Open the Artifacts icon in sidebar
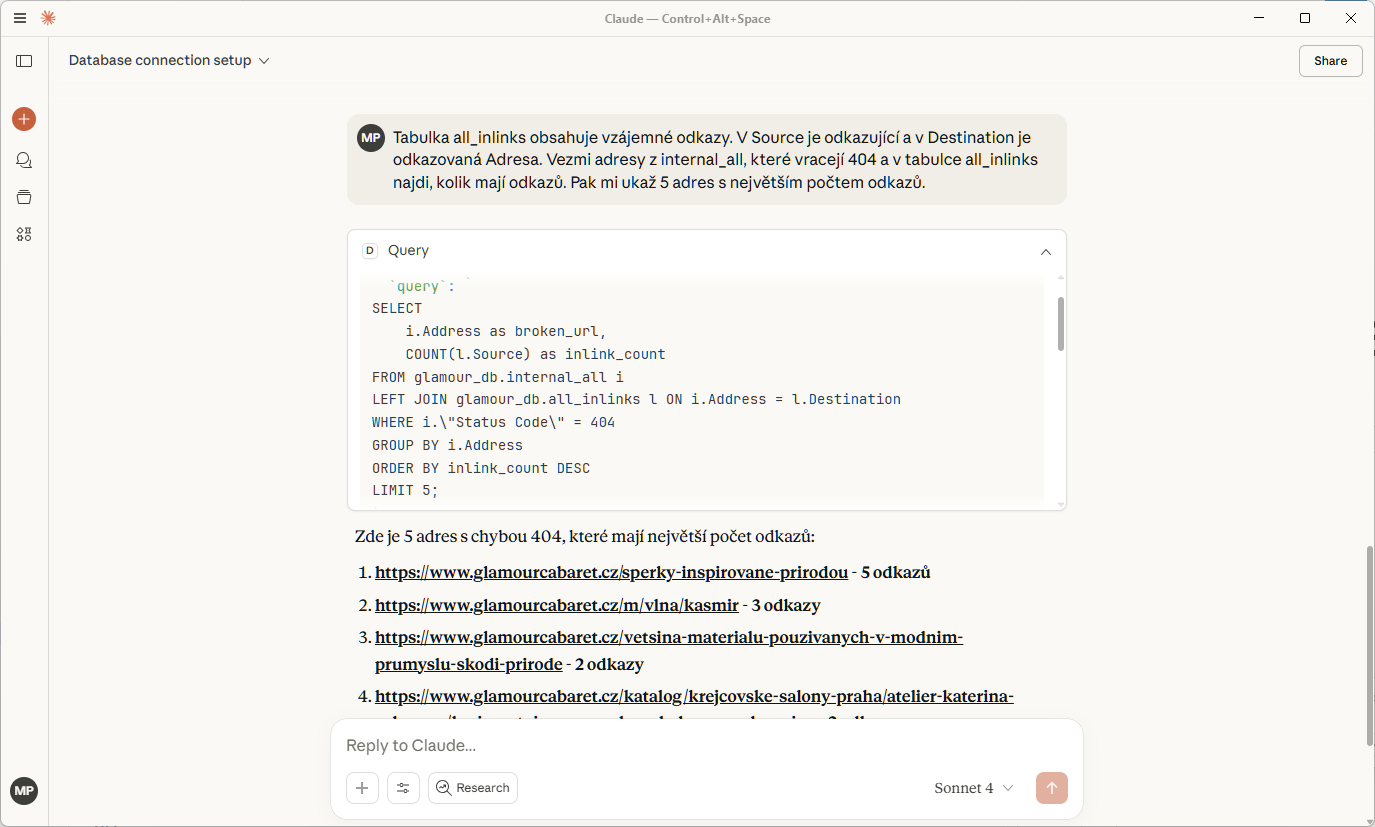Screen dimensions: 1375x827 click(24, 234)
